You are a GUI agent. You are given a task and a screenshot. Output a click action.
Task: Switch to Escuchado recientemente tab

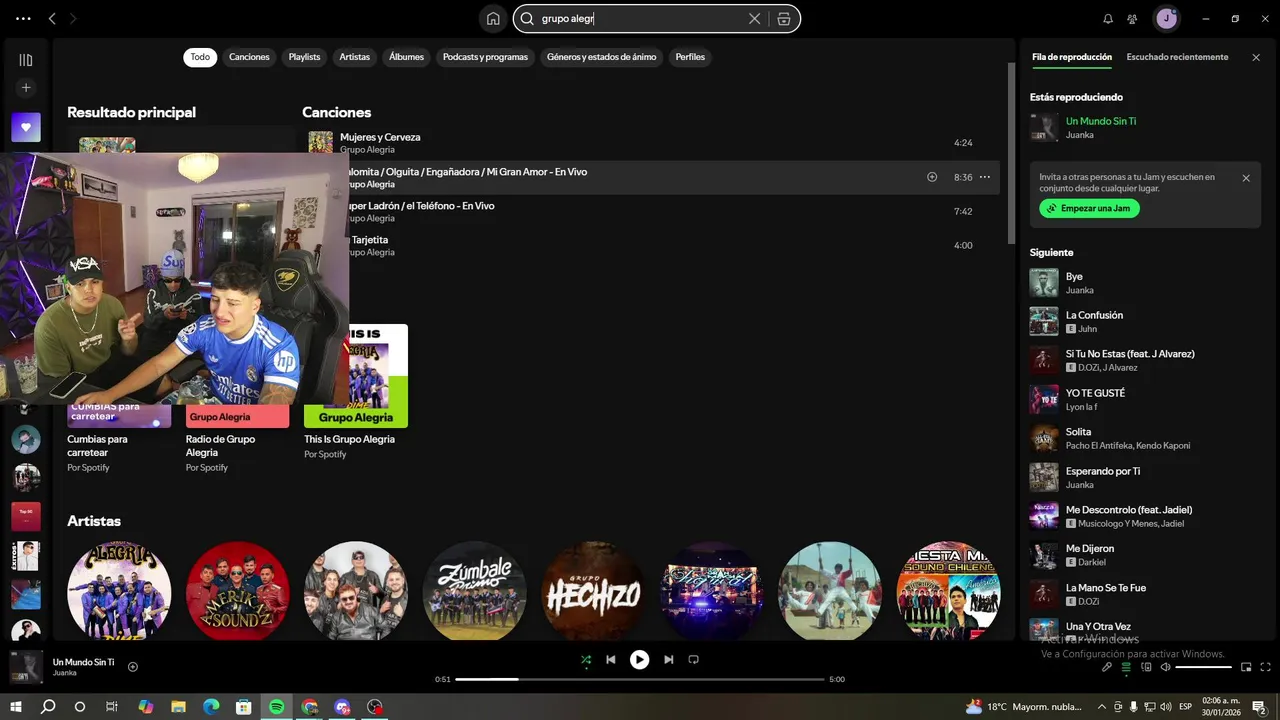point(1177,57)
